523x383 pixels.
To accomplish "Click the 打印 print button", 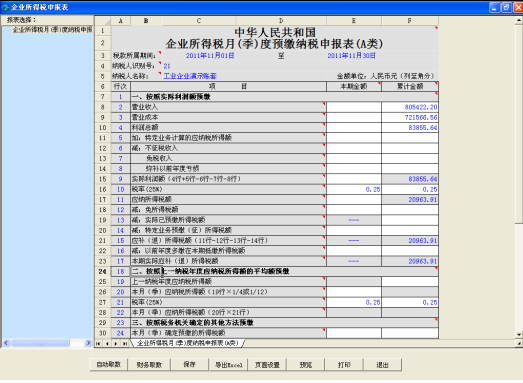I will click(x=344, y=365).
